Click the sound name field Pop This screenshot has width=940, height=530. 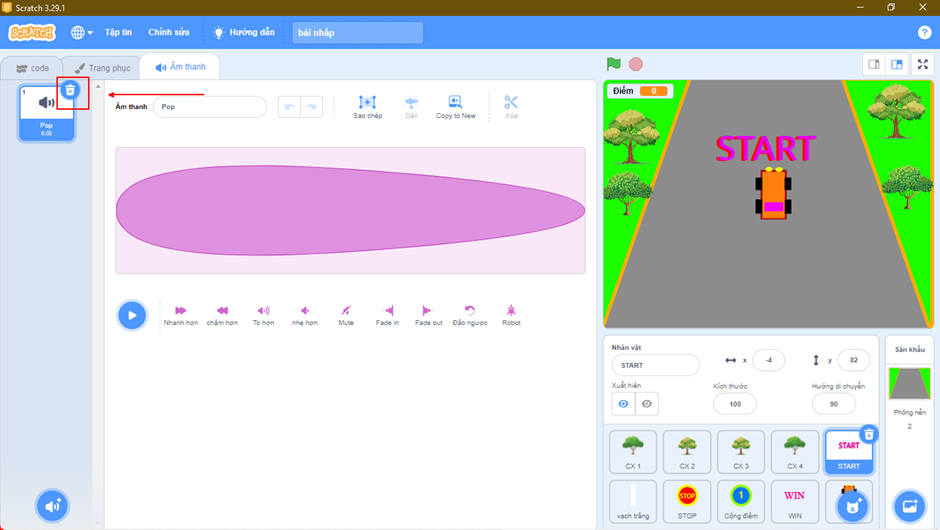pos(210,107)
